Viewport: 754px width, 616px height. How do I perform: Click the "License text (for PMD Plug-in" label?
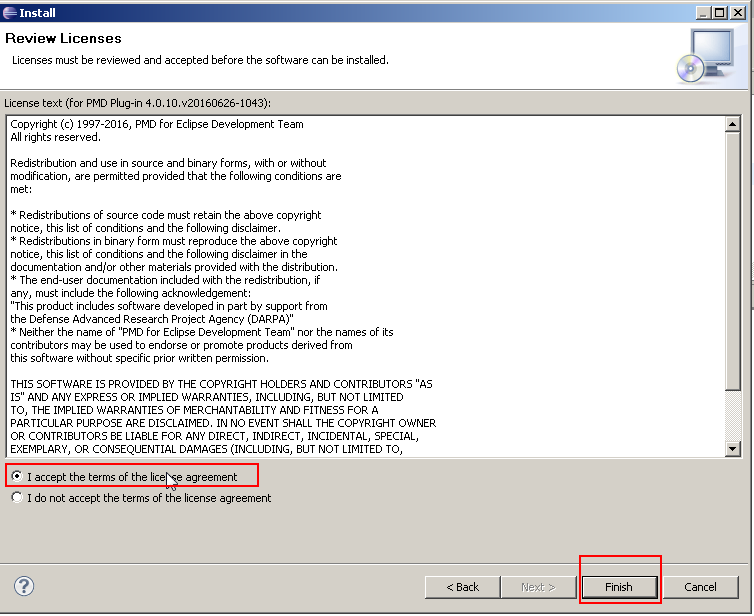137,103
